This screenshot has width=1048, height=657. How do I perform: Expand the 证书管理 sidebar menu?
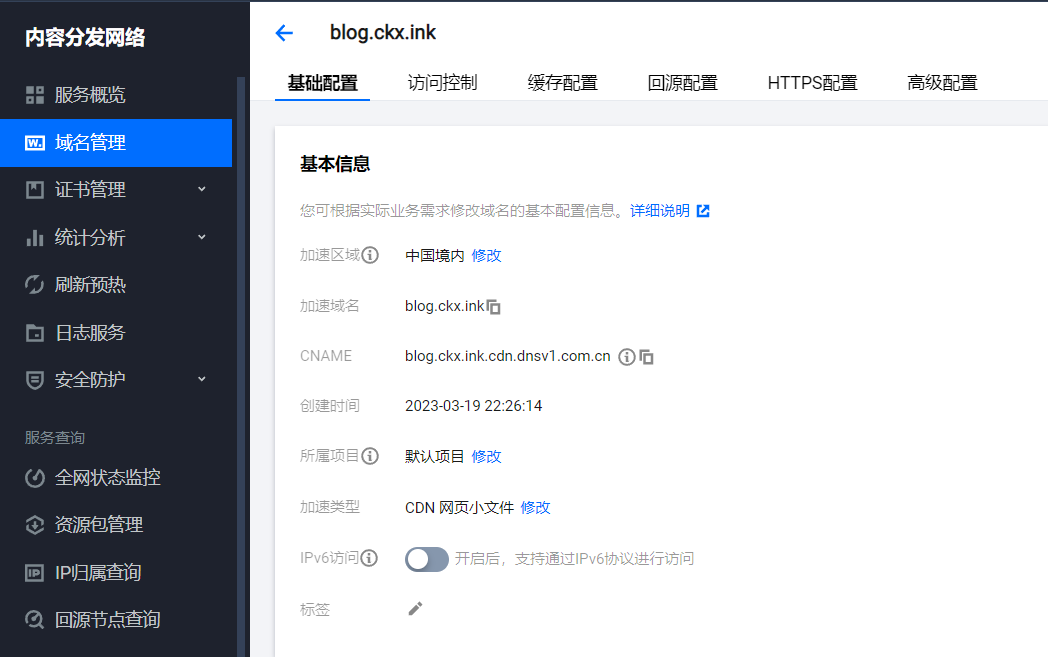(x=116, y=190)
